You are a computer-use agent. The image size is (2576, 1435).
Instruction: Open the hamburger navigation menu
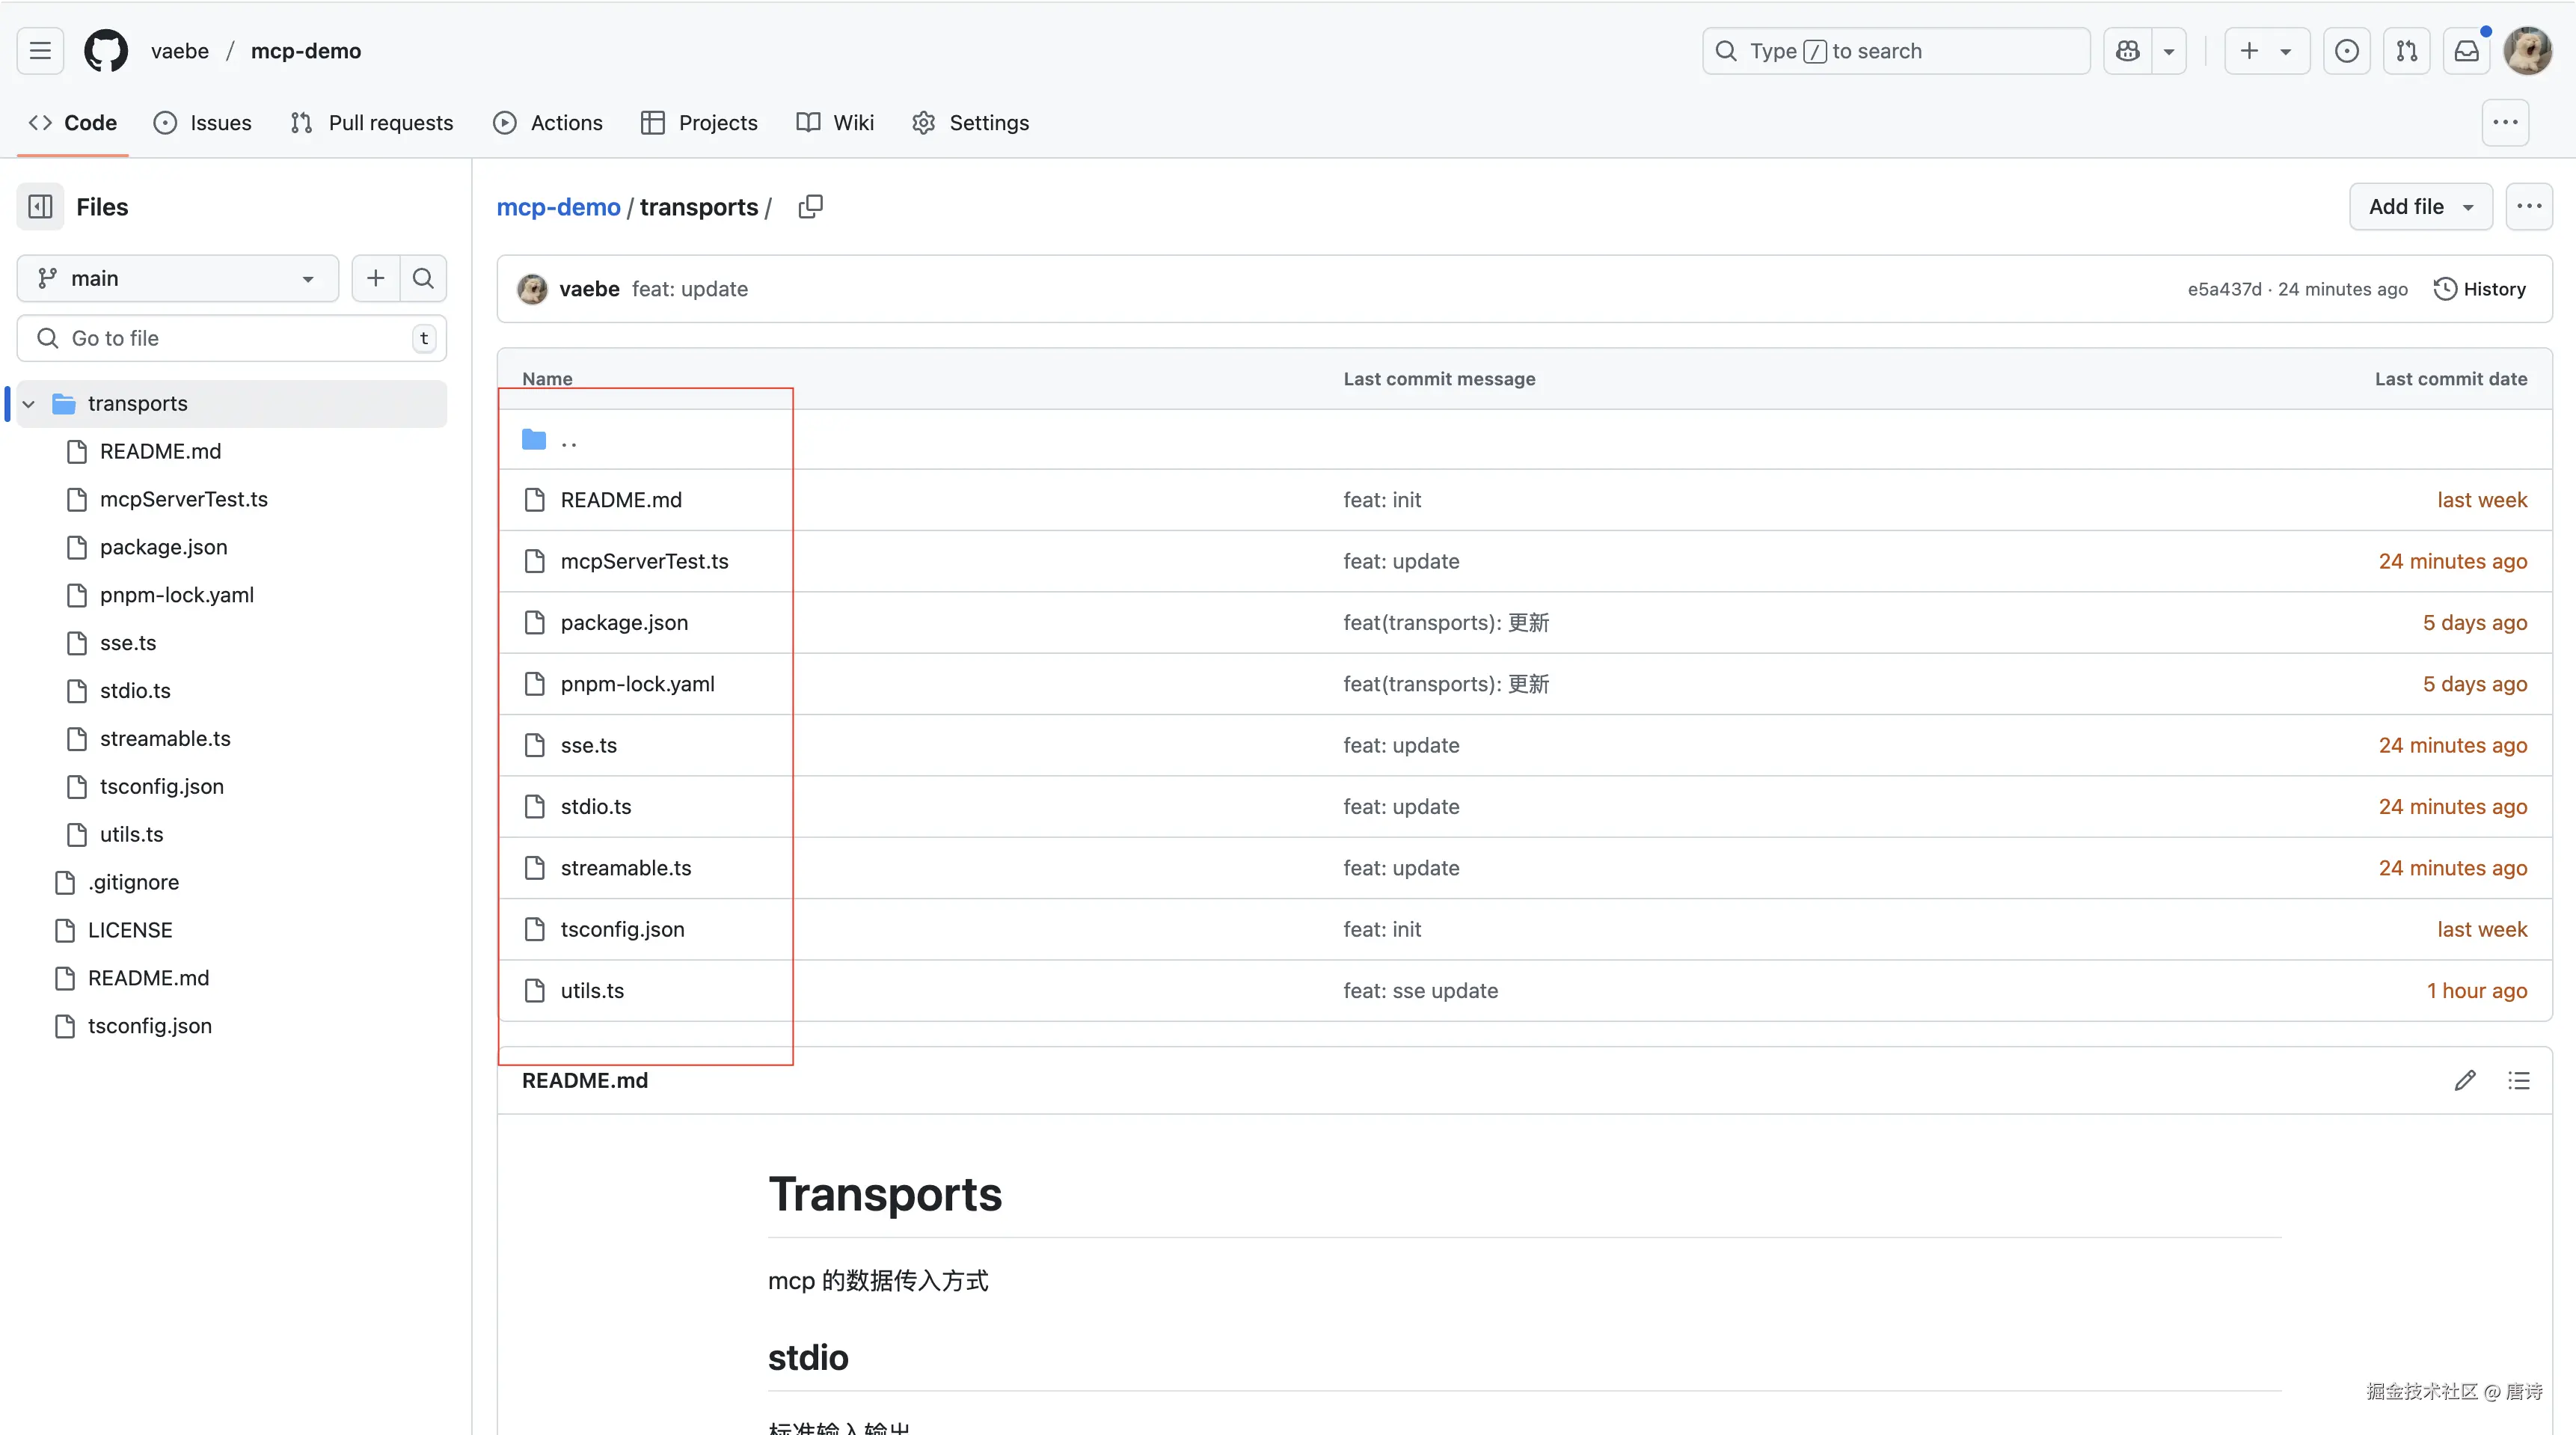coord(40,51)
